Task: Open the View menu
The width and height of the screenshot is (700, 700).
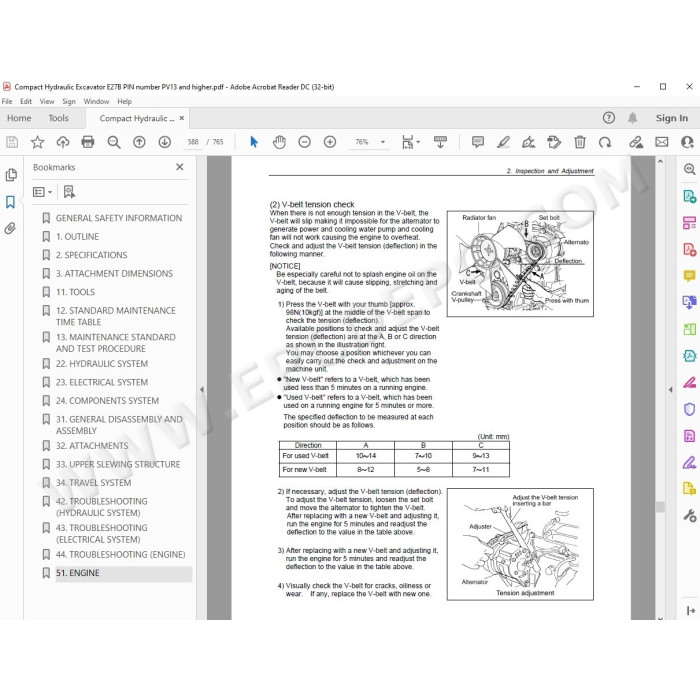Action: (47, 101)
